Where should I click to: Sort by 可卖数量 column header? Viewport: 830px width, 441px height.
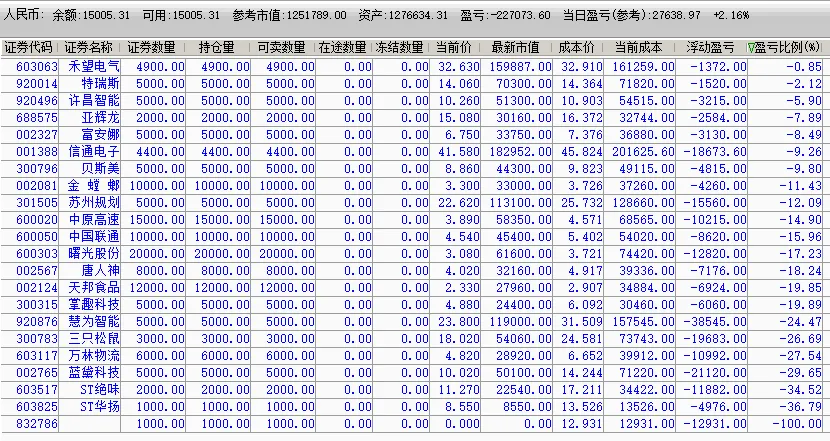coord(282,48)
